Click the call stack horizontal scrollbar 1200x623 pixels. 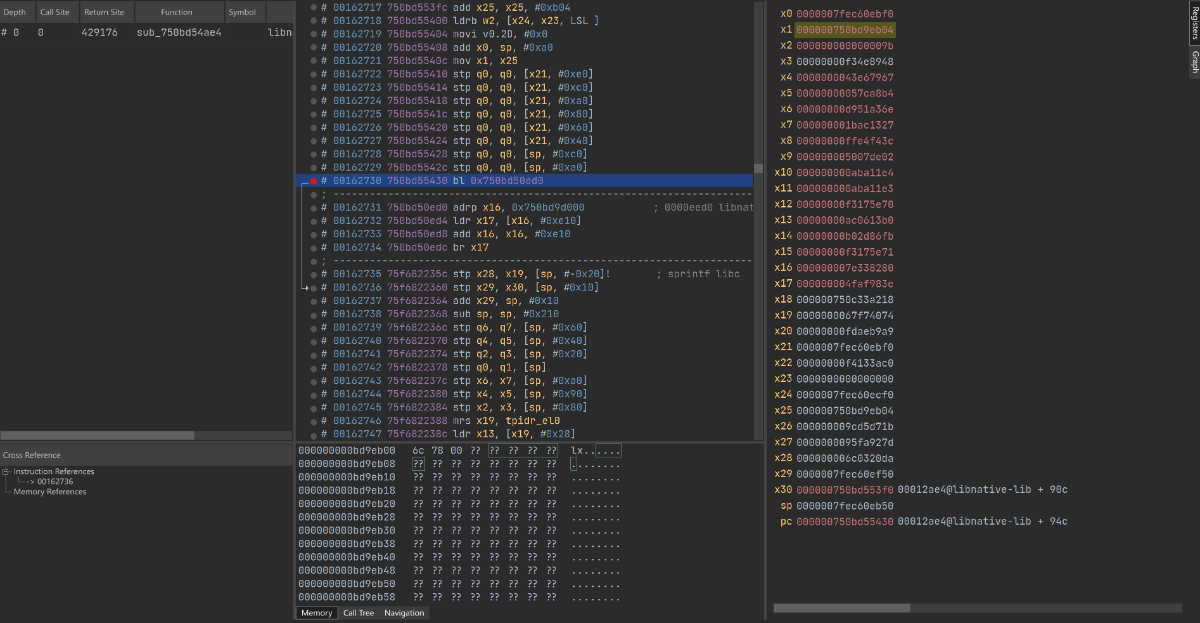pos(80,435)
